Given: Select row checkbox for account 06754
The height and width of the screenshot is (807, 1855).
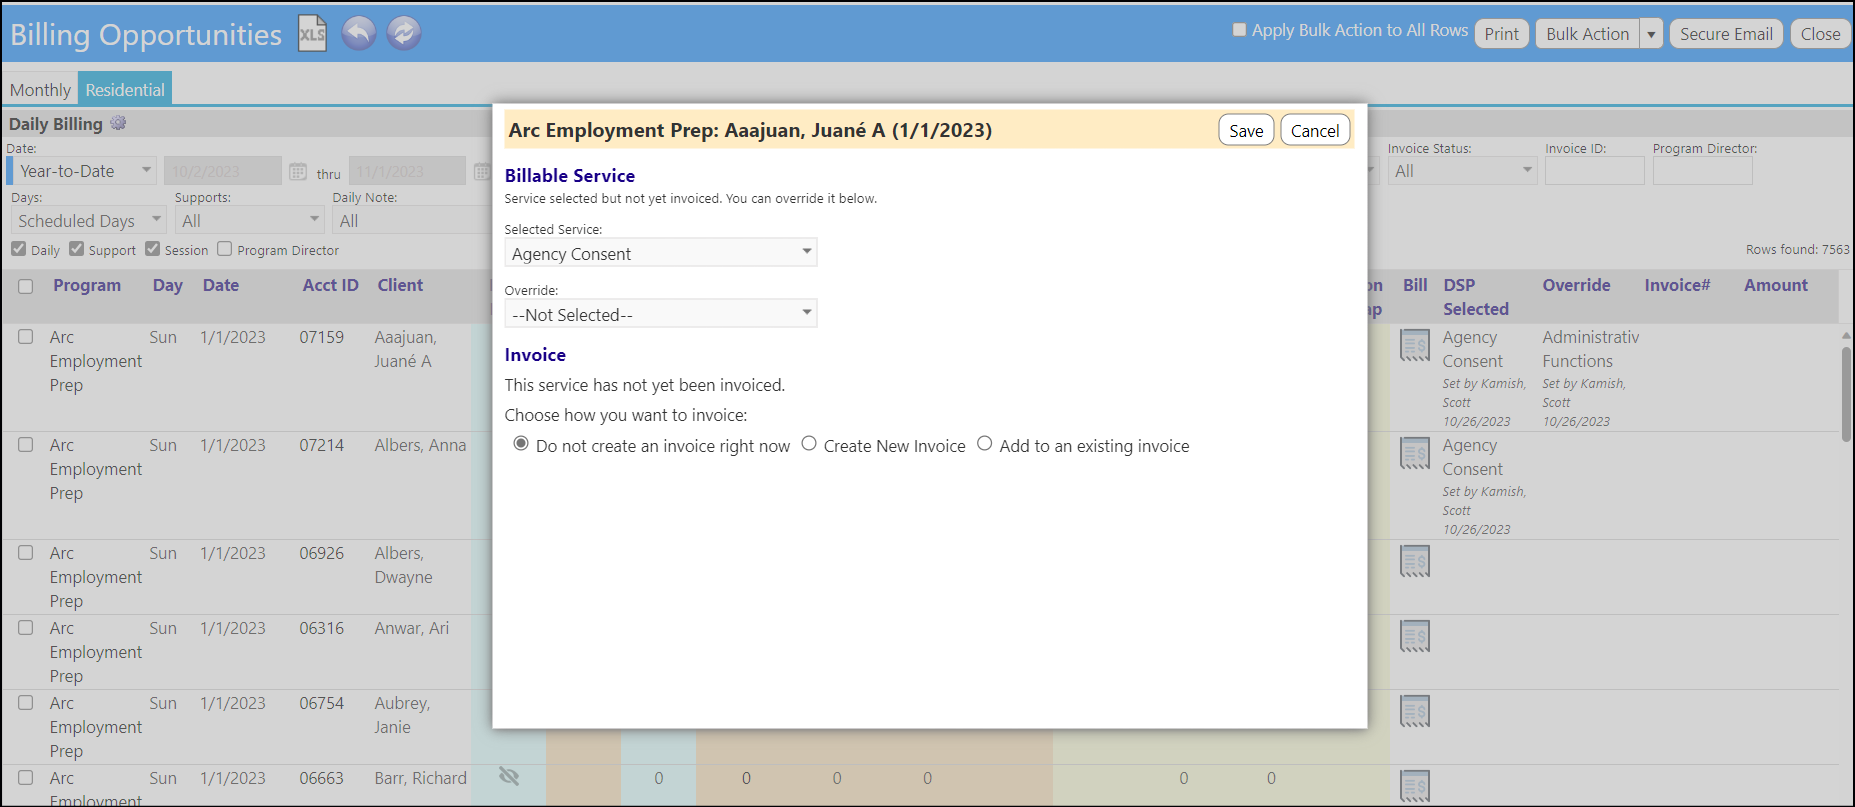Looking at the screenshot, I should click(x=26, y=703).
